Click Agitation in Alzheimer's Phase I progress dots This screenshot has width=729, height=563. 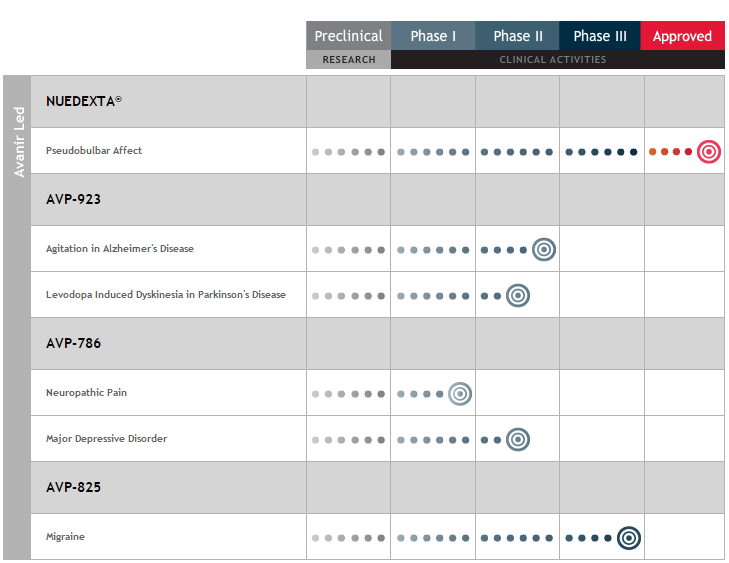coord(433,250)
